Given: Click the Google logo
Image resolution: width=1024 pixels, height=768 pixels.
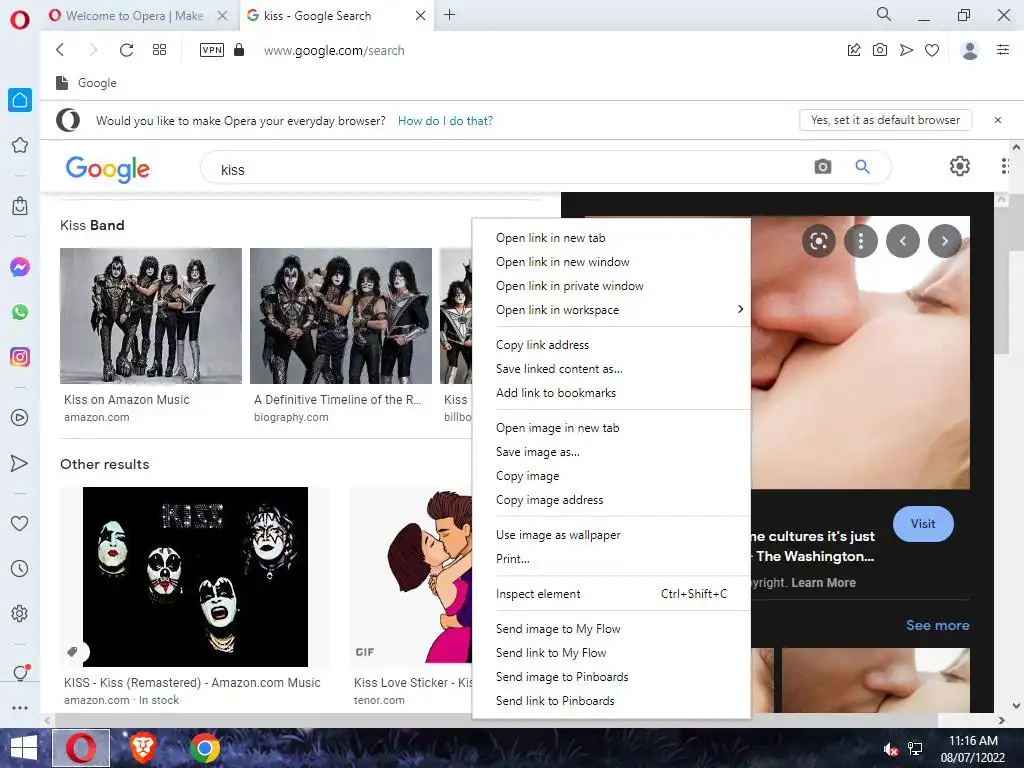Looking at the screenshot, I should coord(108,168).
